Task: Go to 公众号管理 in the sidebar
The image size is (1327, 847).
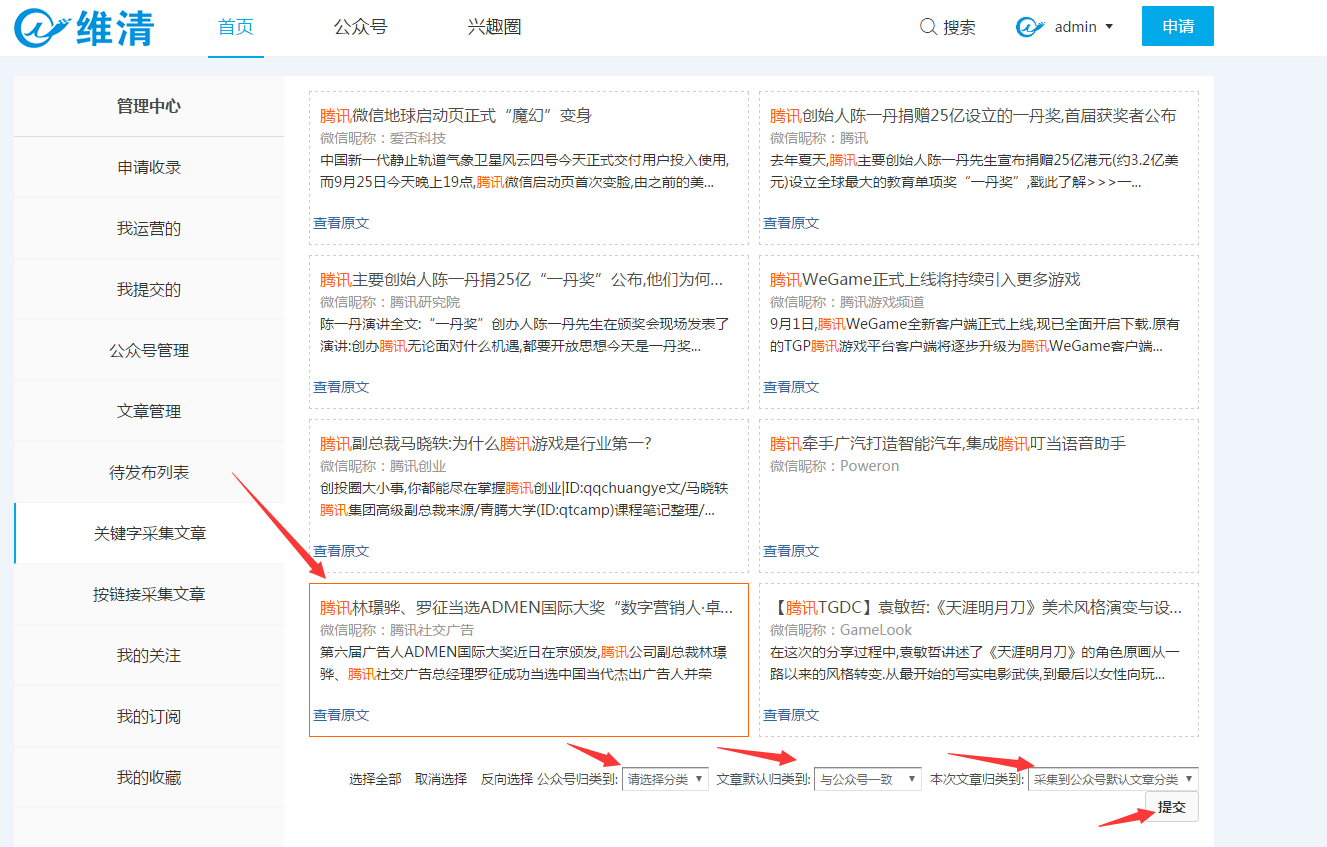Action: pos(149,350)
